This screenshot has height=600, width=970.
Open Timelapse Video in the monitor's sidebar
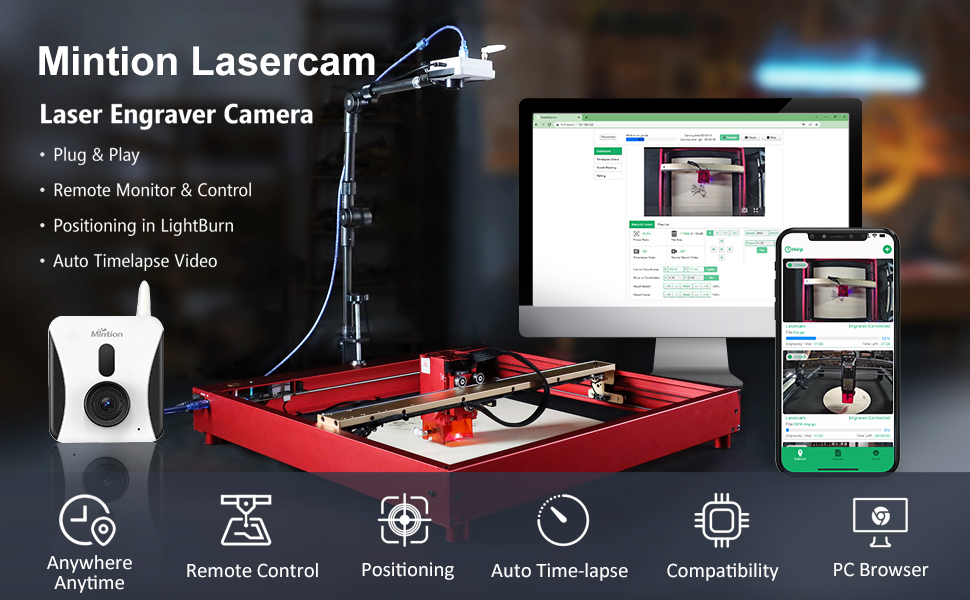click(x=607, y=159)
